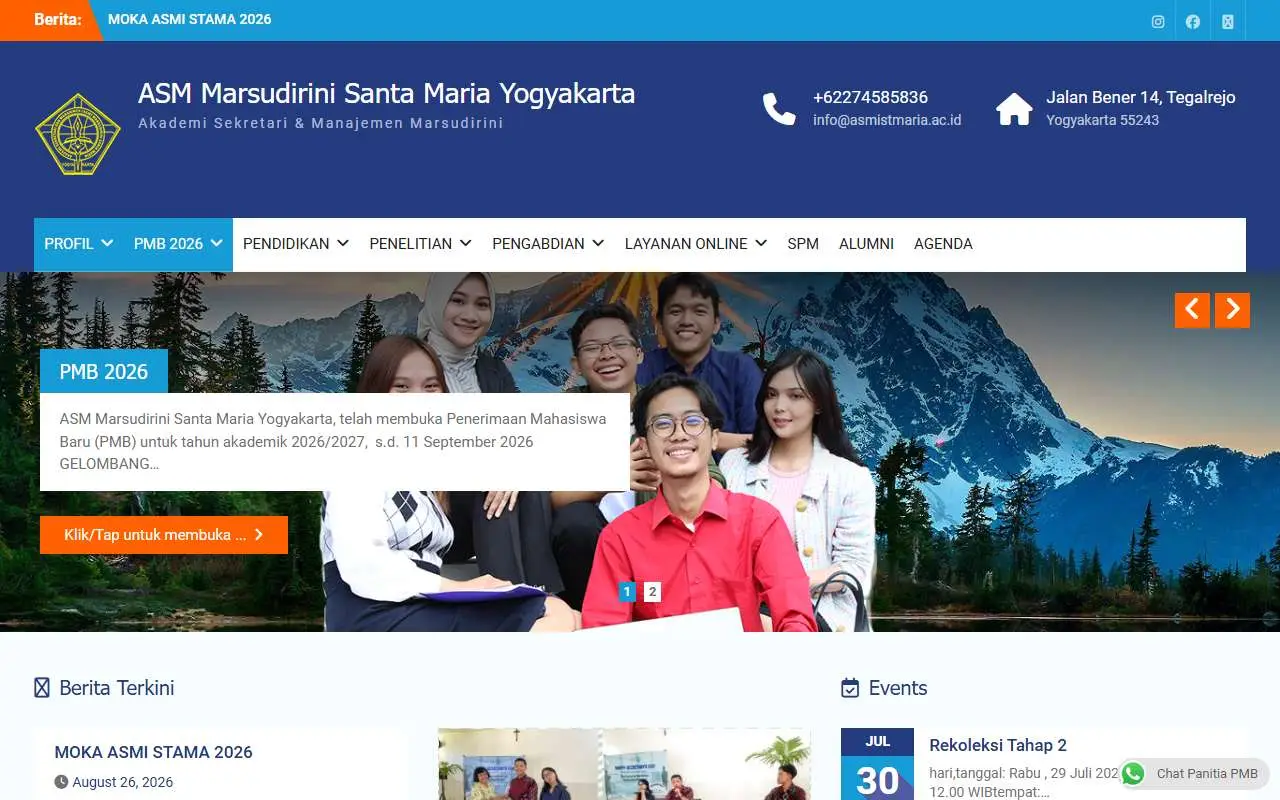Open the LAYANAN ONLINE menu item

tap(686, 244)
